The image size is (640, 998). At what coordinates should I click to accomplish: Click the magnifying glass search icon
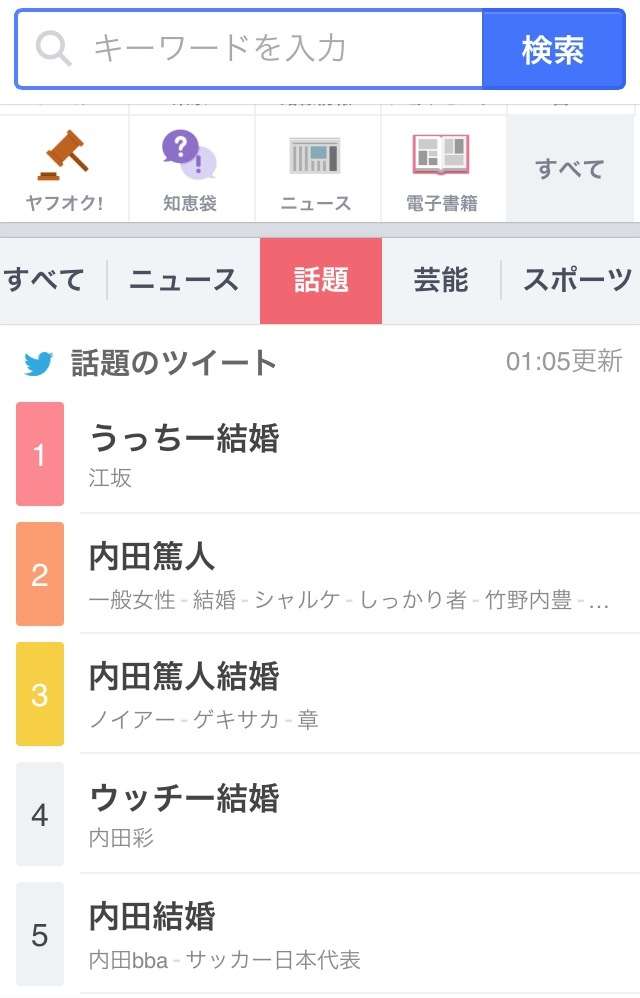(53, 48)
